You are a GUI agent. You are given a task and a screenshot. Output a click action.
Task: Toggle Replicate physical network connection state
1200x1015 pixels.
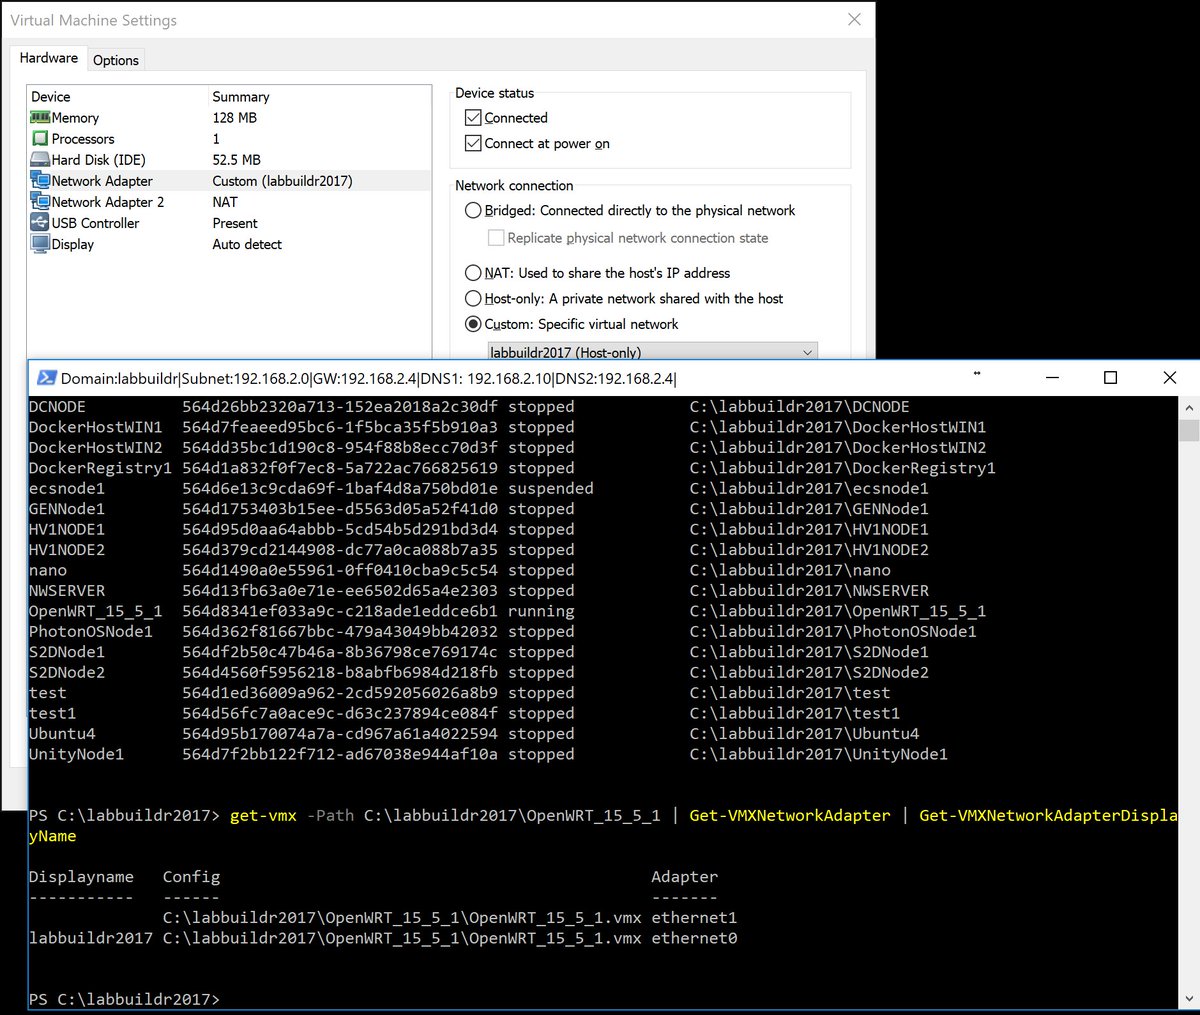coord(495,238)
